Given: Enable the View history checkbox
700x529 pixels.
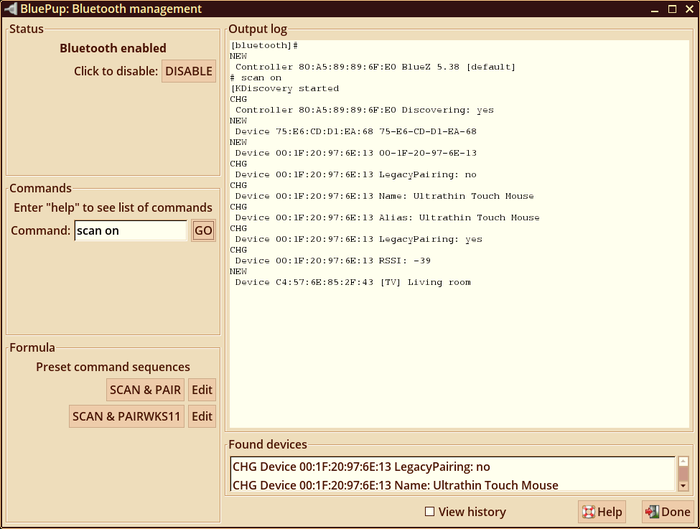Looking at the screenshot, I should 429,512.
